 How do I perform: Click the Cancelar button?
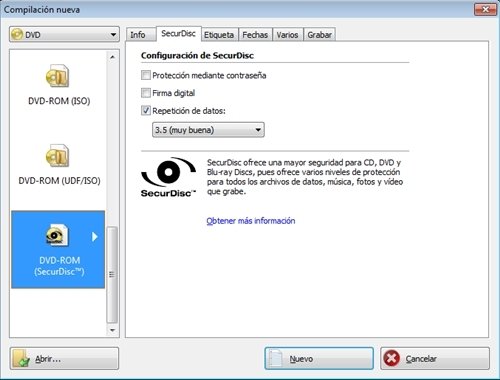[x=435, y=358]
